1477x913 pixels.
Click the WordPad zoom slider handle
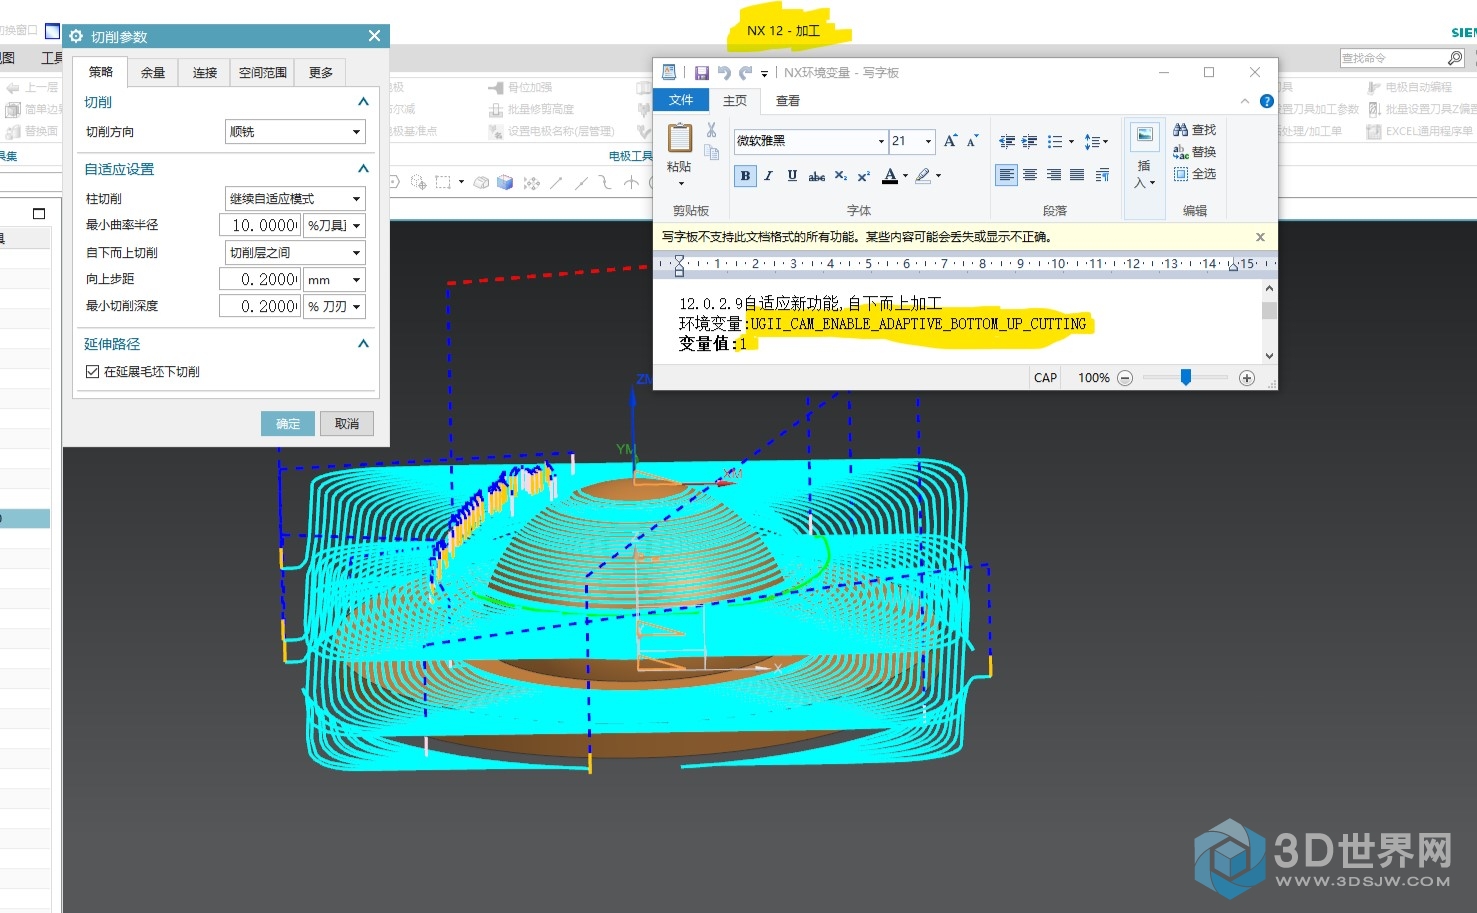[1186, 377]
